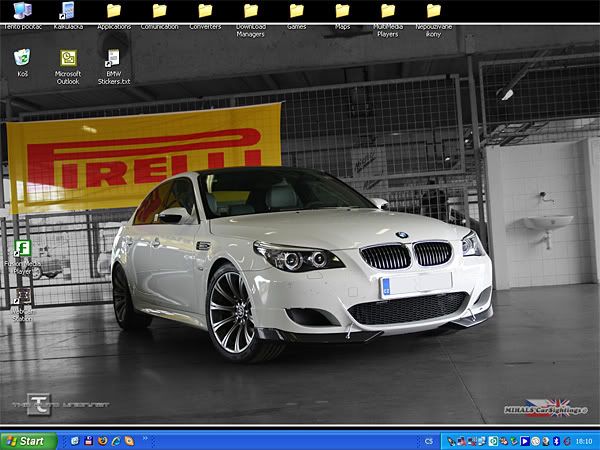Click the Bluetooth tray icon
600x450 pixels.
[556, 441]
